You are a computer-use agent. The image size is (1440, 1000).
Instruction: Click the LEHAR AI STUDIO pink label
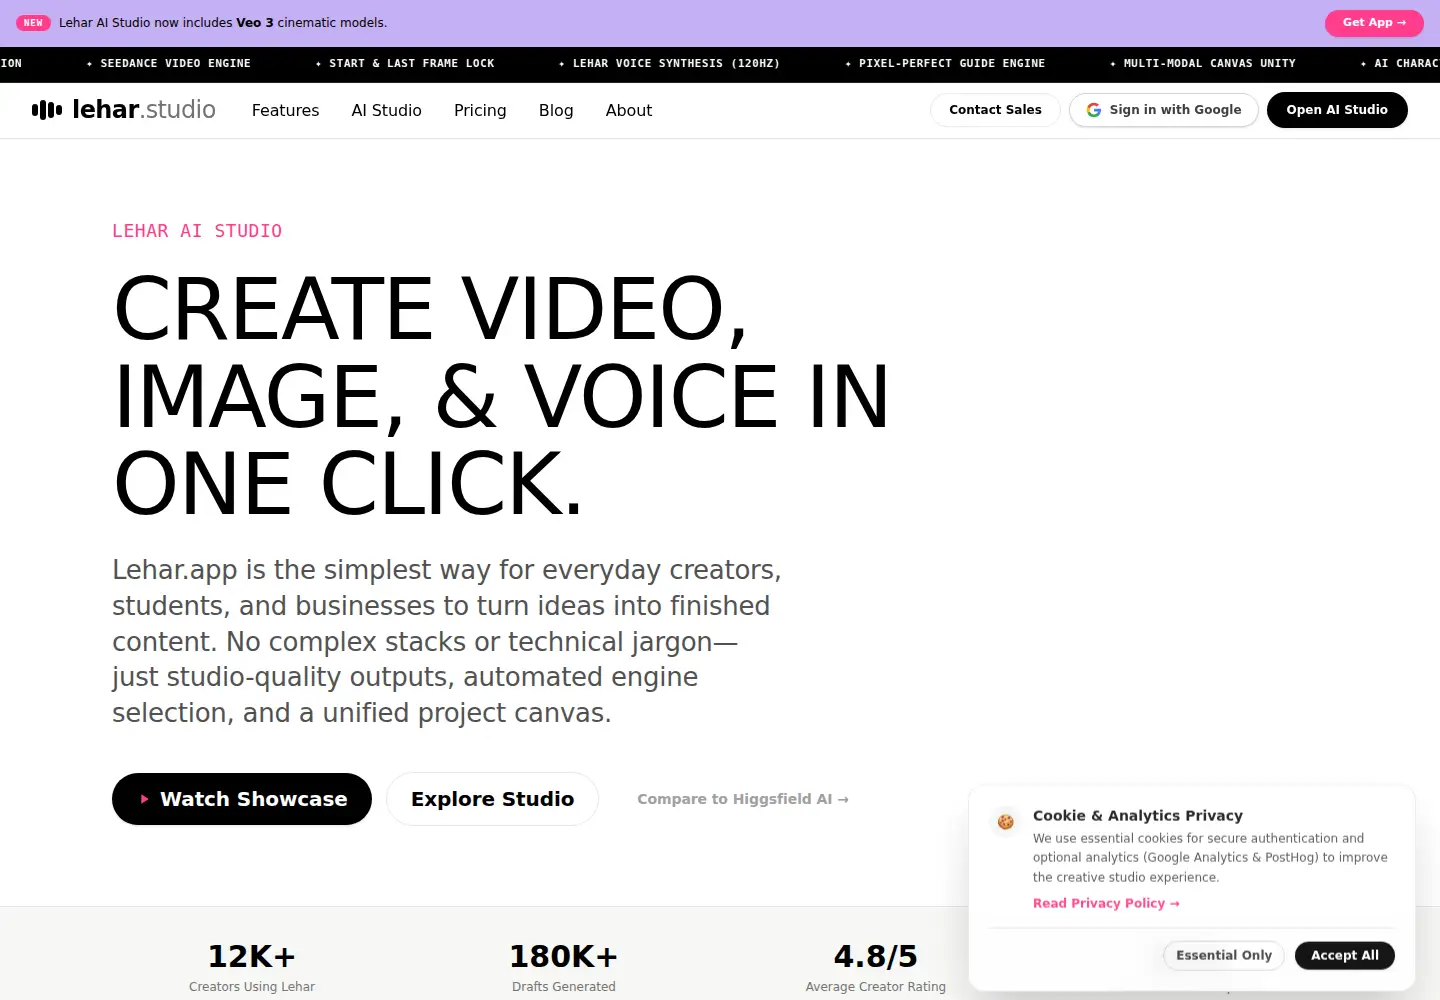click(x=197, y=231)
